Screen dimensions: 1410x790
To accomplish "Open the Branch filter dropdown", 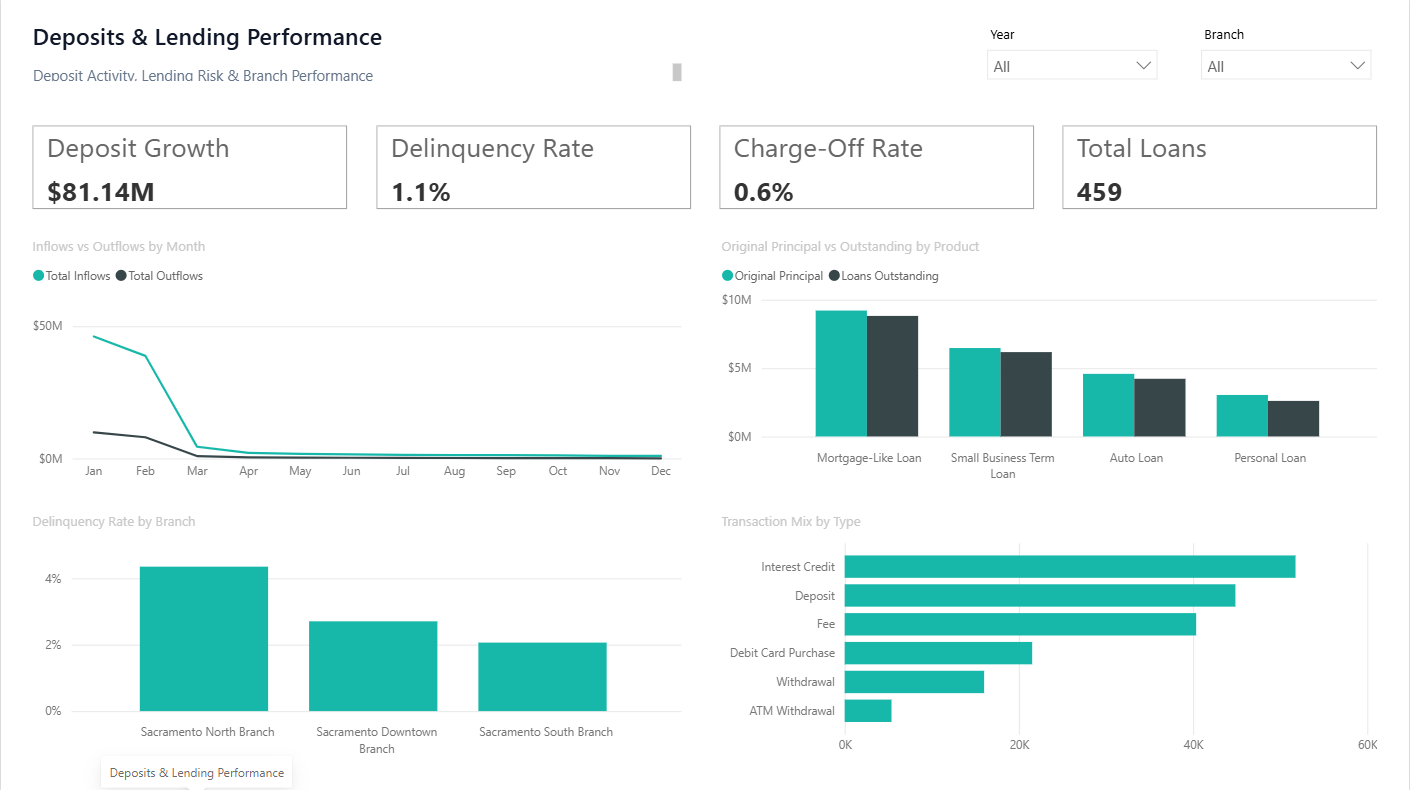I will point(1286,66).
